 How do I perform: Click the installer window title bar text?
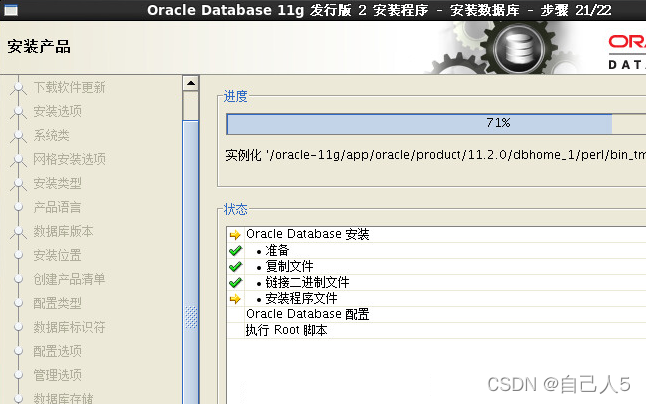379,10
